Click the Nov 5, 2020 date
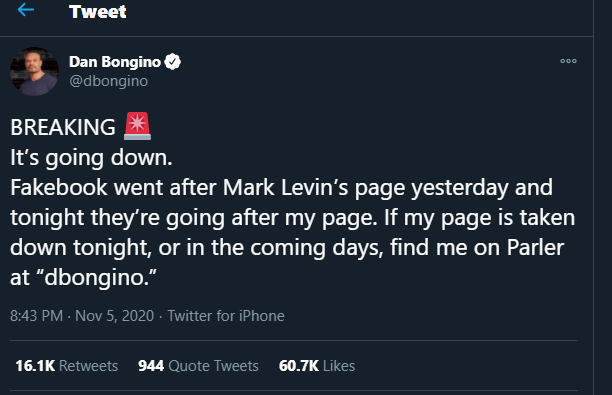This screenshot has height=395, width=612. coord(114,316)
